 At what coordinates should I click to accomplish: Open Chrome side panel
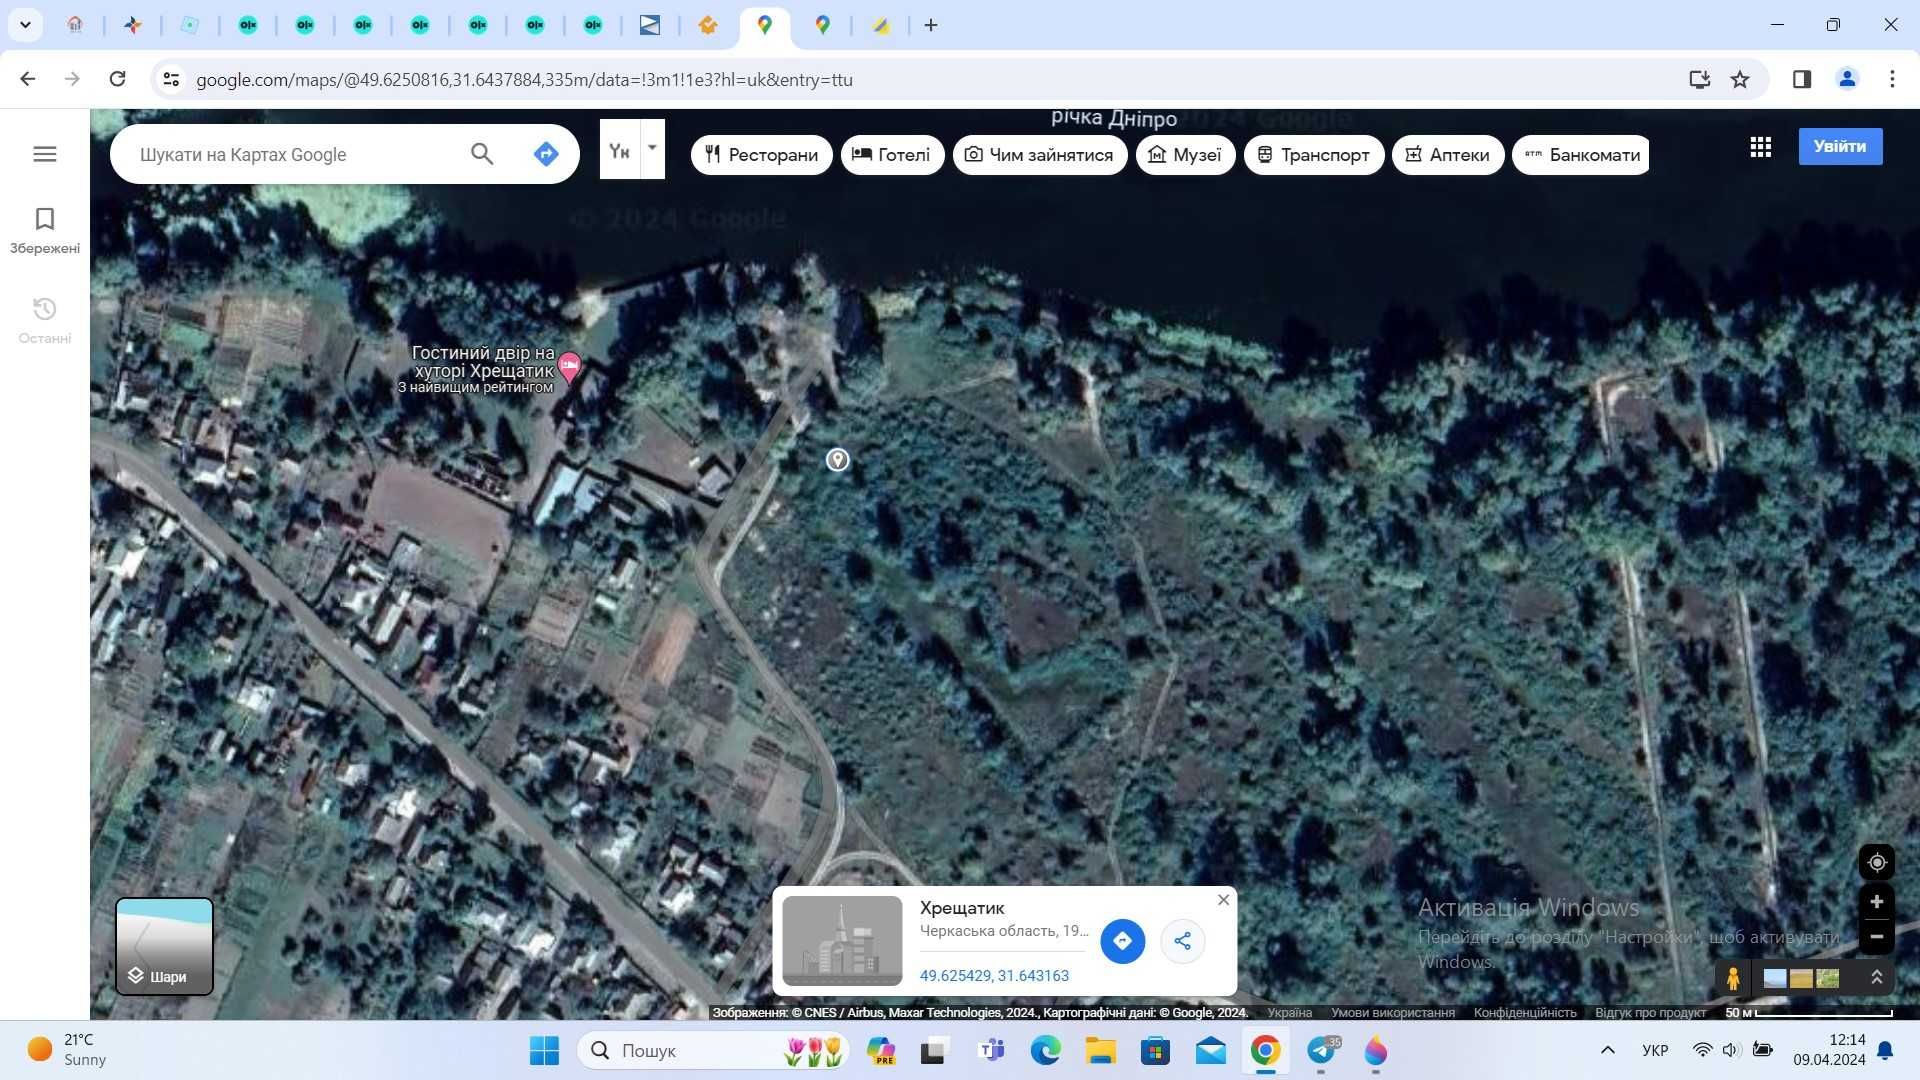point(1802,79)
